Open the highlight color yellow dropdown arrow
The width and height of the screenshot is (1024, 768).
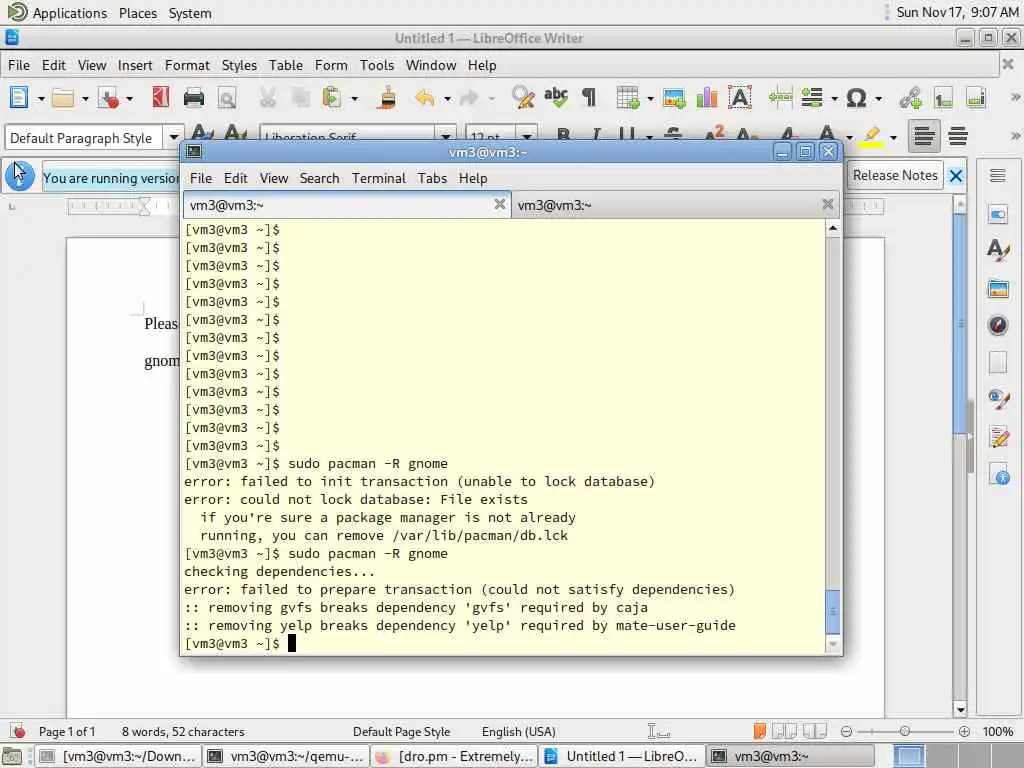click(893, 137)
